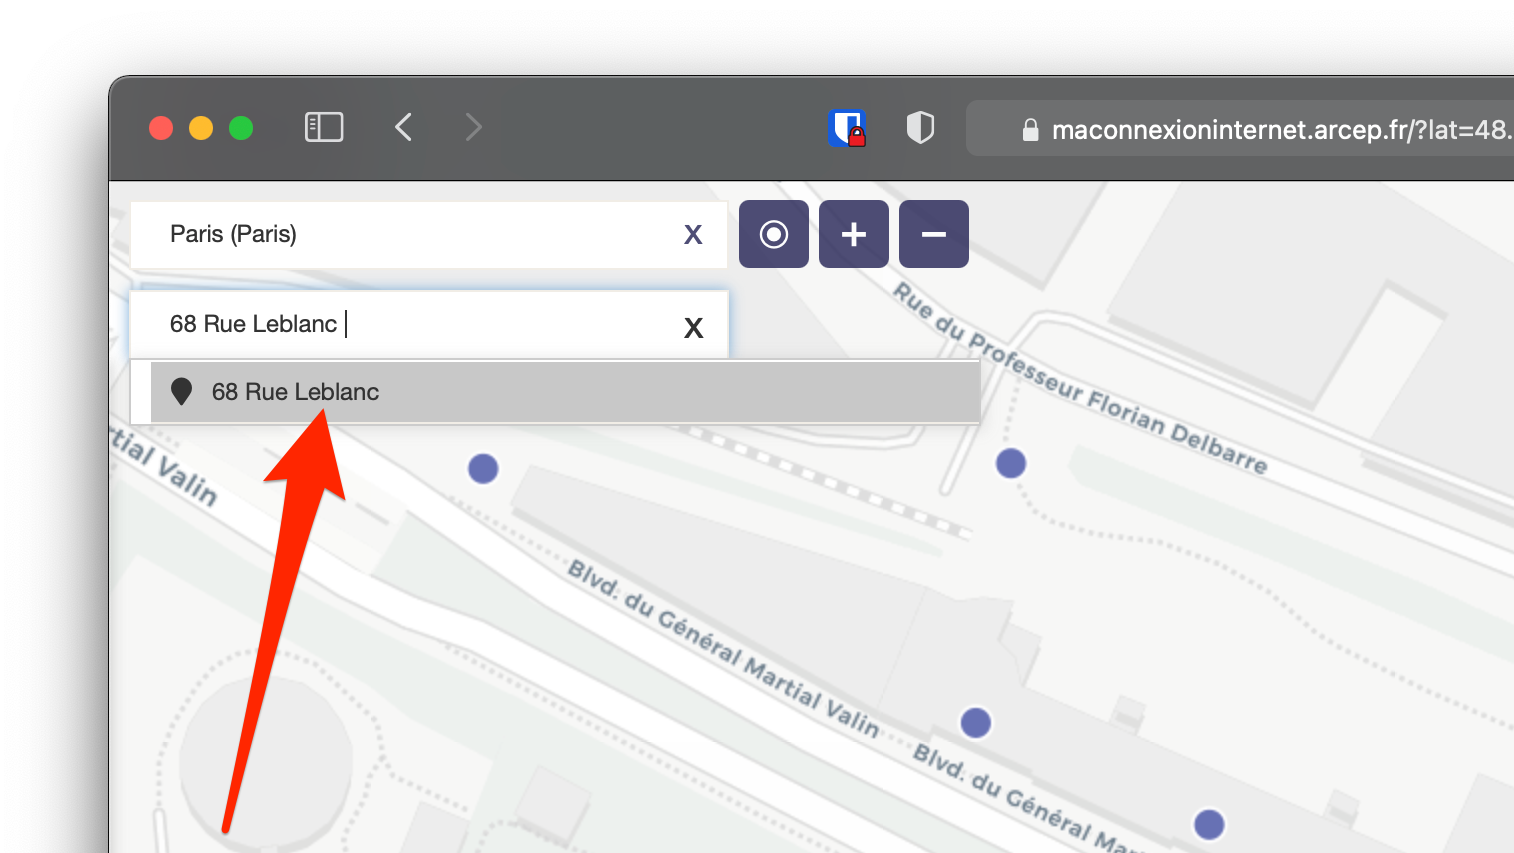Click the padlock icon in the address bar
1514x853 pixels.
click(1030, 130)
